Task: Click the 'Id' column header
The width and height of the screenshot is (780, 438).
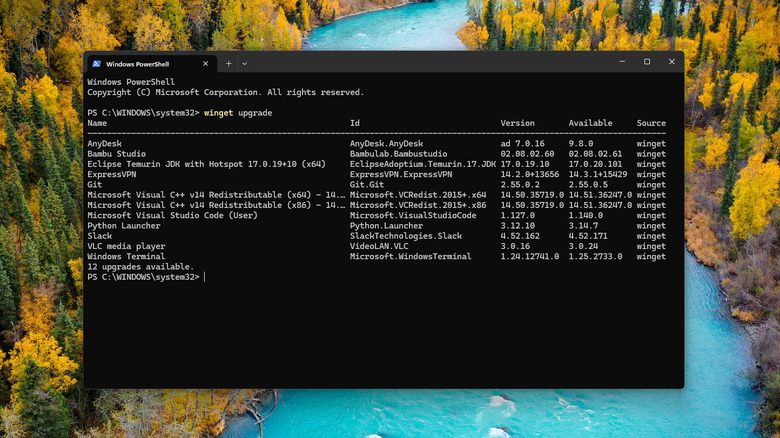Action: [x=355, y=123]
